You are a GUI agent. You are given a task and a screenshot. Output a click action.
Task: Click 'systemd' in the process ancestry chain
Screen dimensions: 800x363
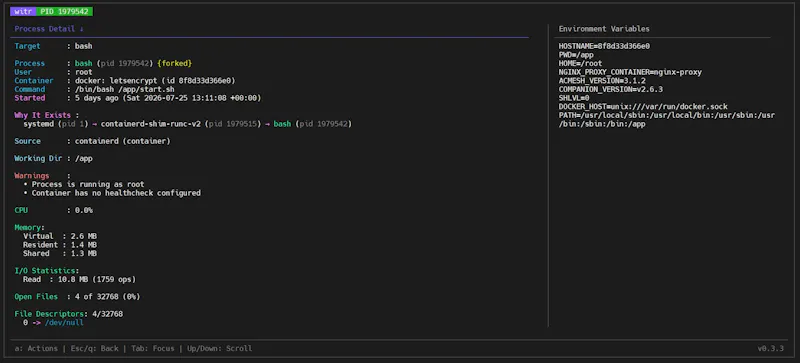click(38, 124)
